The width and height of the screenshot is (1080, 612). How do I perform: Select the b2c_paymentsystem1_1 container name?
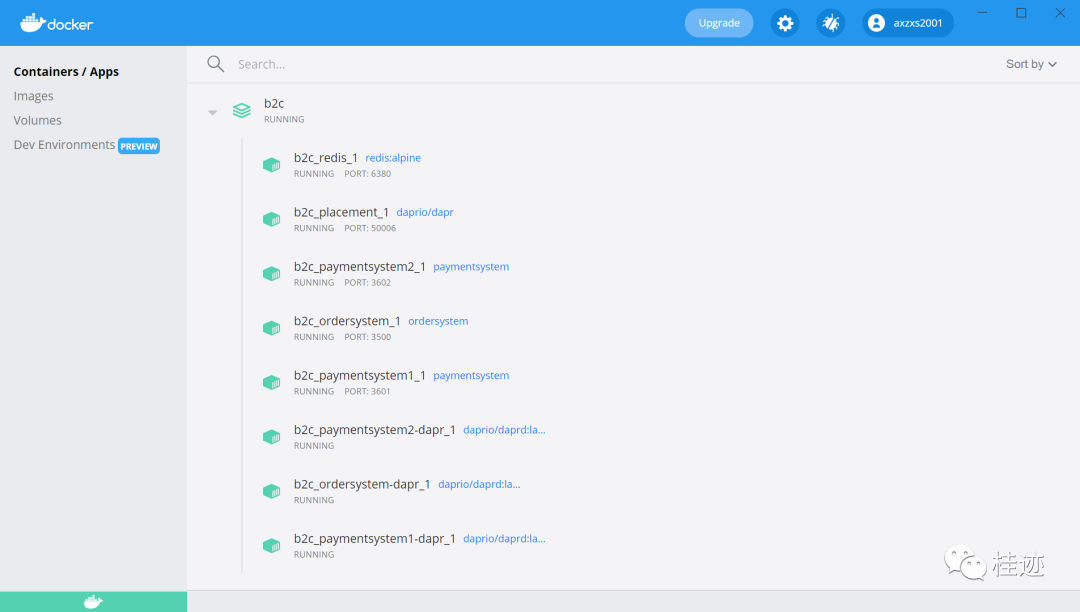click(360, 375)
